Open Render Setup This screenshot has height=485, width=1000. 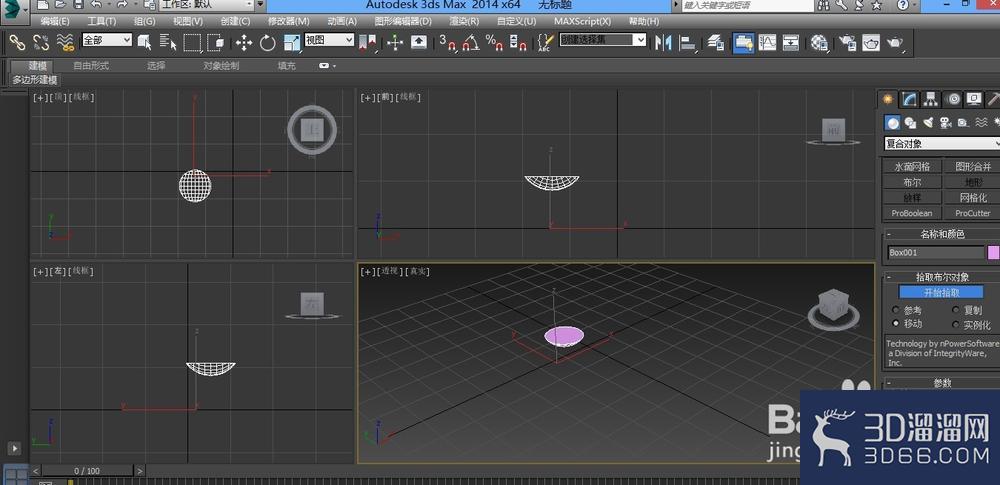[x=848, y=43]
